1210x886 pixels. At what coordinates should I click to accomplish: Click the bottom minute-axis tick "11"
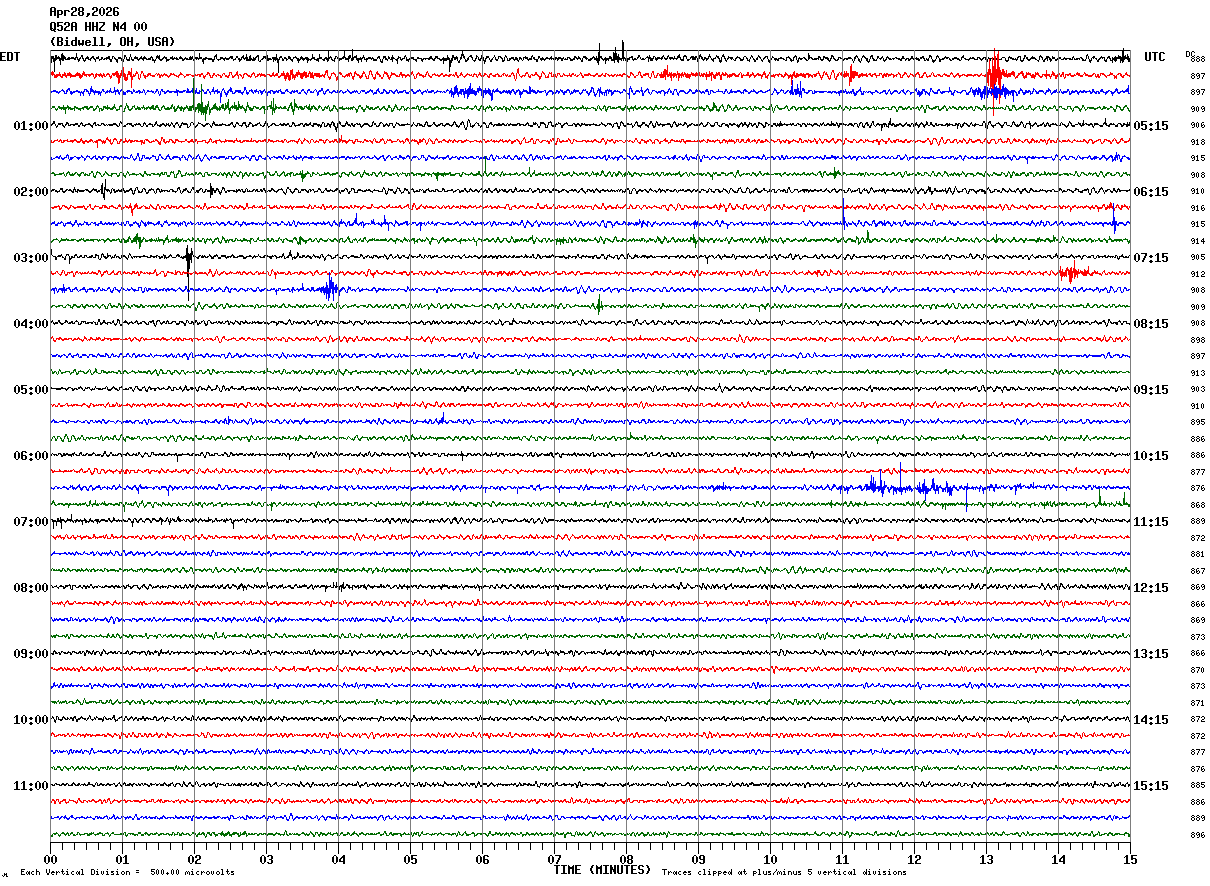click(842, 859)
